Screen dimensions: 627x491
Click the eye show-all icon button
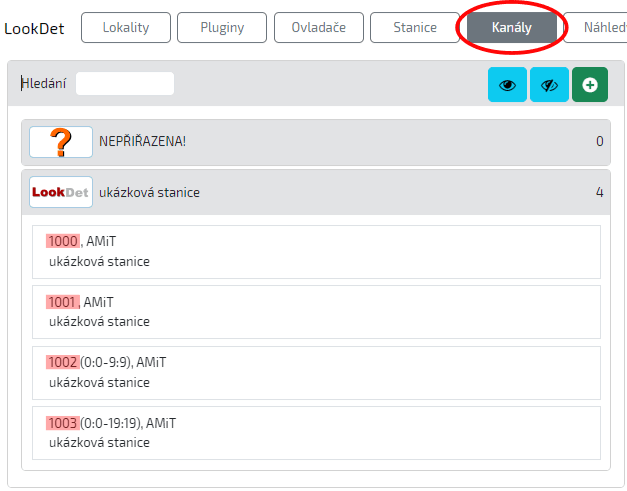tap(507, 85)
